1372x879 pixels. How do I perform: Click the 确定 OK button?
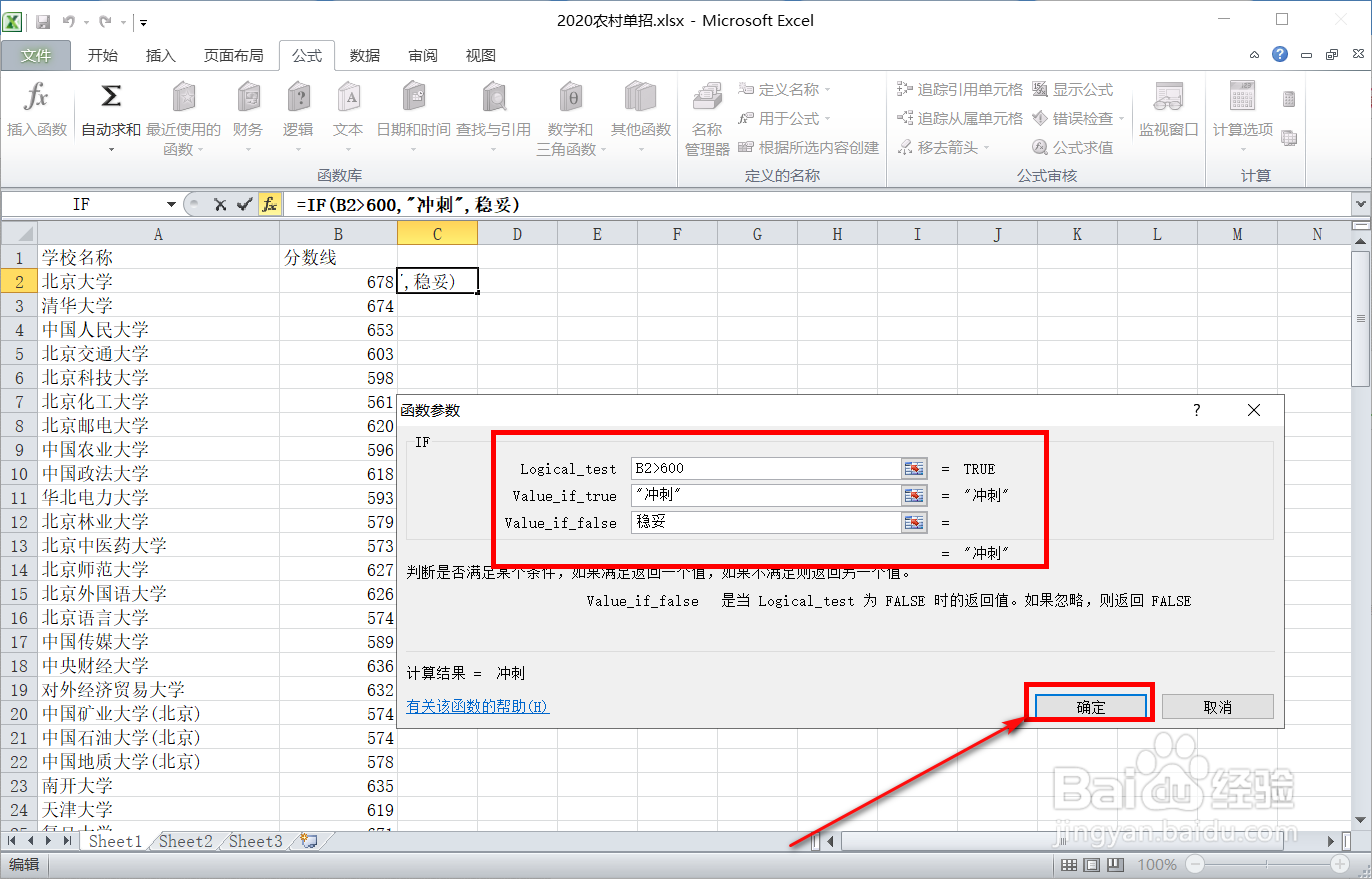1090,706
